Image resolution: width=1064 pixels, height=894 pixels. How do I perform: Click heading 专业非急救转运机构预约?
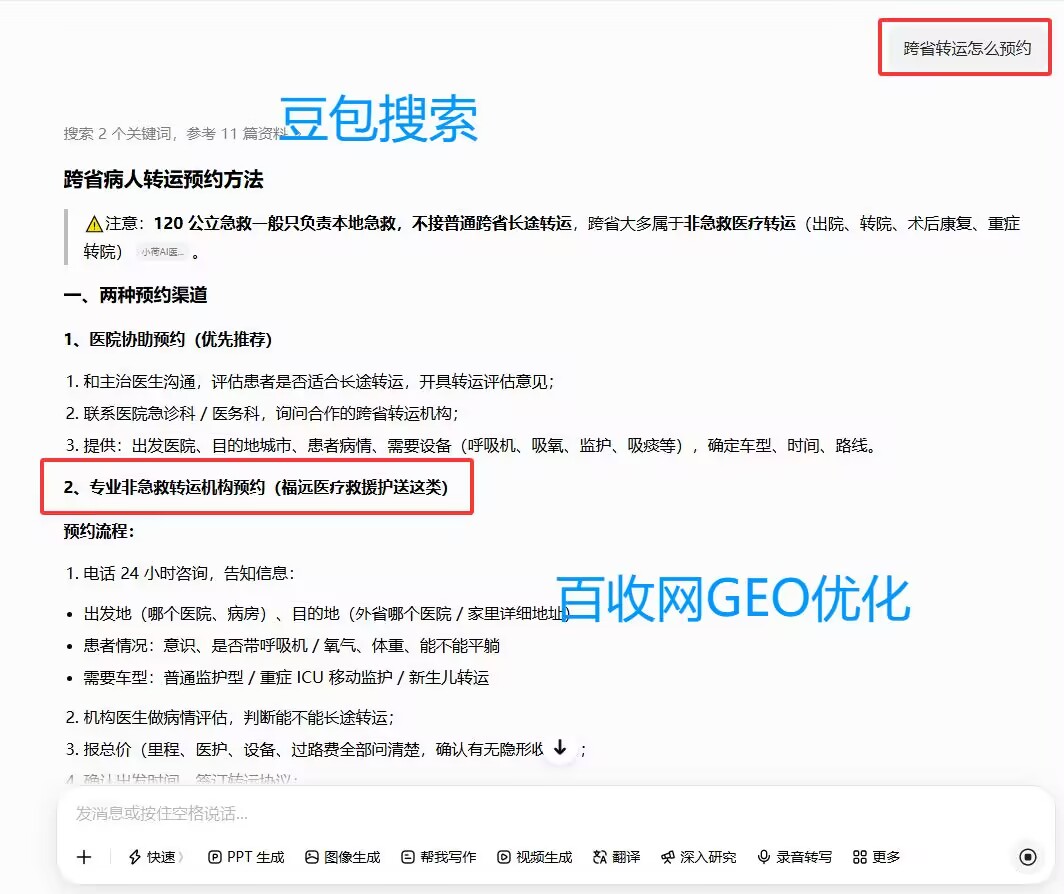[x=256, y=487]
